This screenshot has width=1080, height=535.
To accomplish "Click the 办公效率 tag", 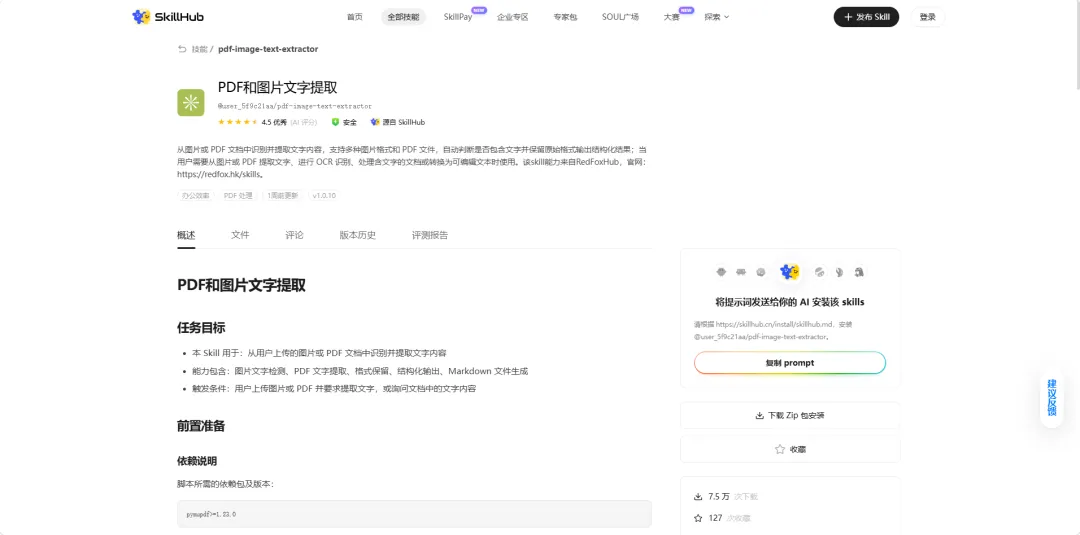I will 196,196.
